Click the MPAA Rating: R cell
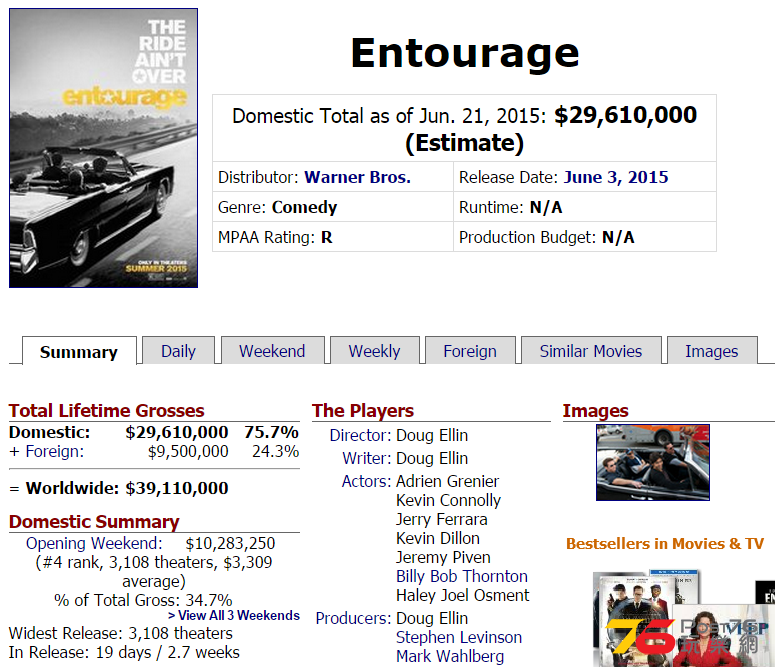Viewport: 775px width, 667px height. click(x=333, y=237)
